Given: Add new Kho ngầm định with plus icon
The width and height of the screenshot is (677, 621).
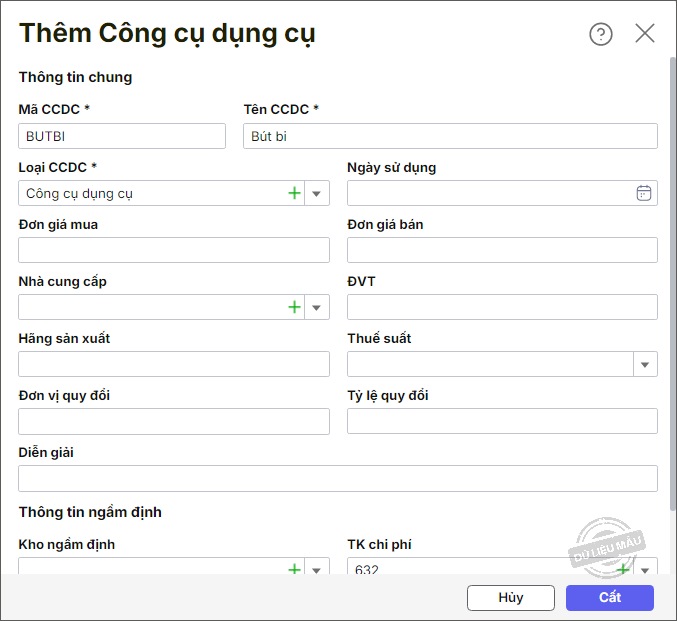Looking at the screenshot, I should coord(294,569).
